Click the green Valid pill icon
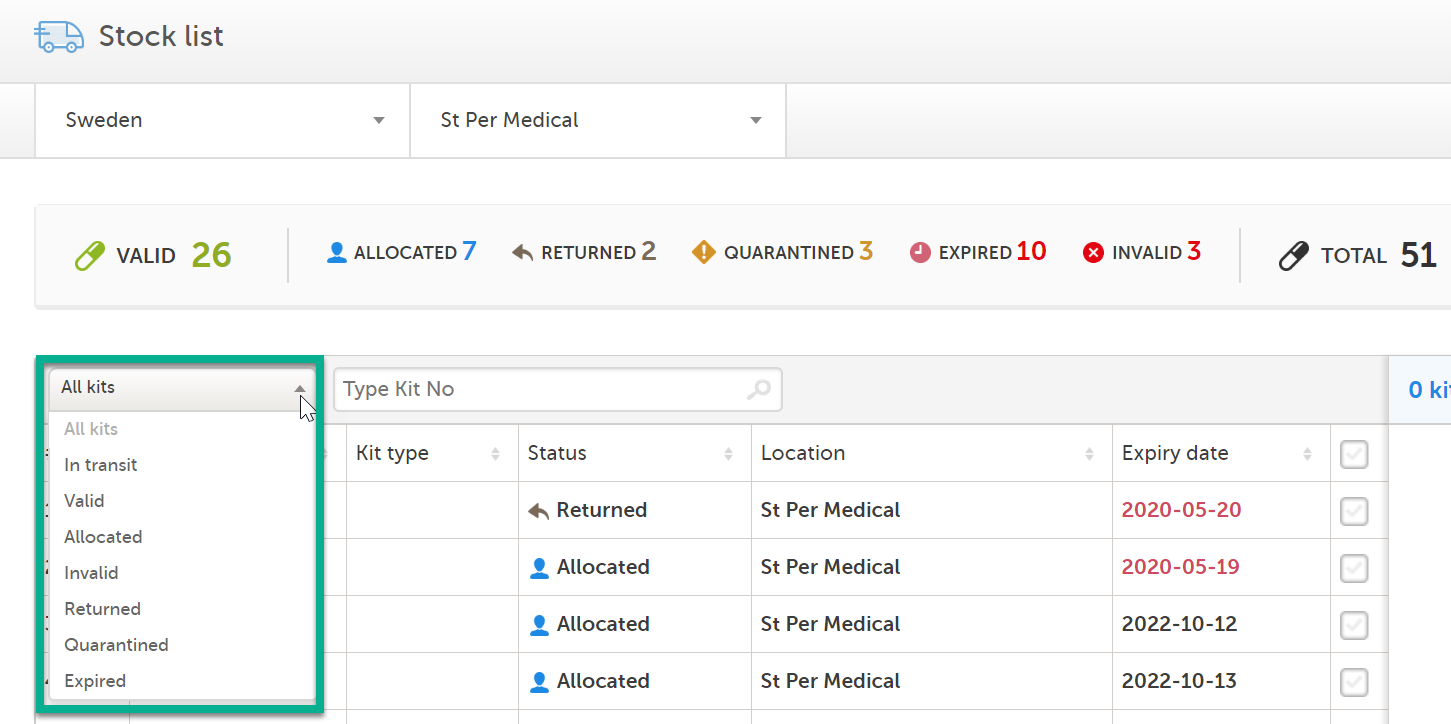Screen dimensions: 1451x724 (90, 256)
